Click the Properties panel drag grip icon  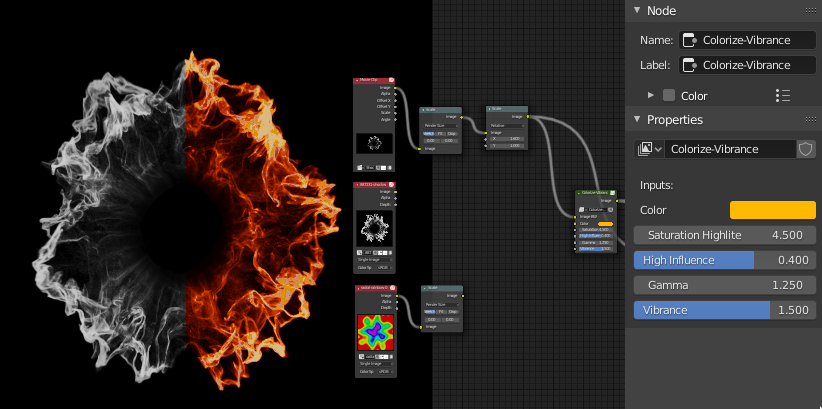(x=809, y=120)
